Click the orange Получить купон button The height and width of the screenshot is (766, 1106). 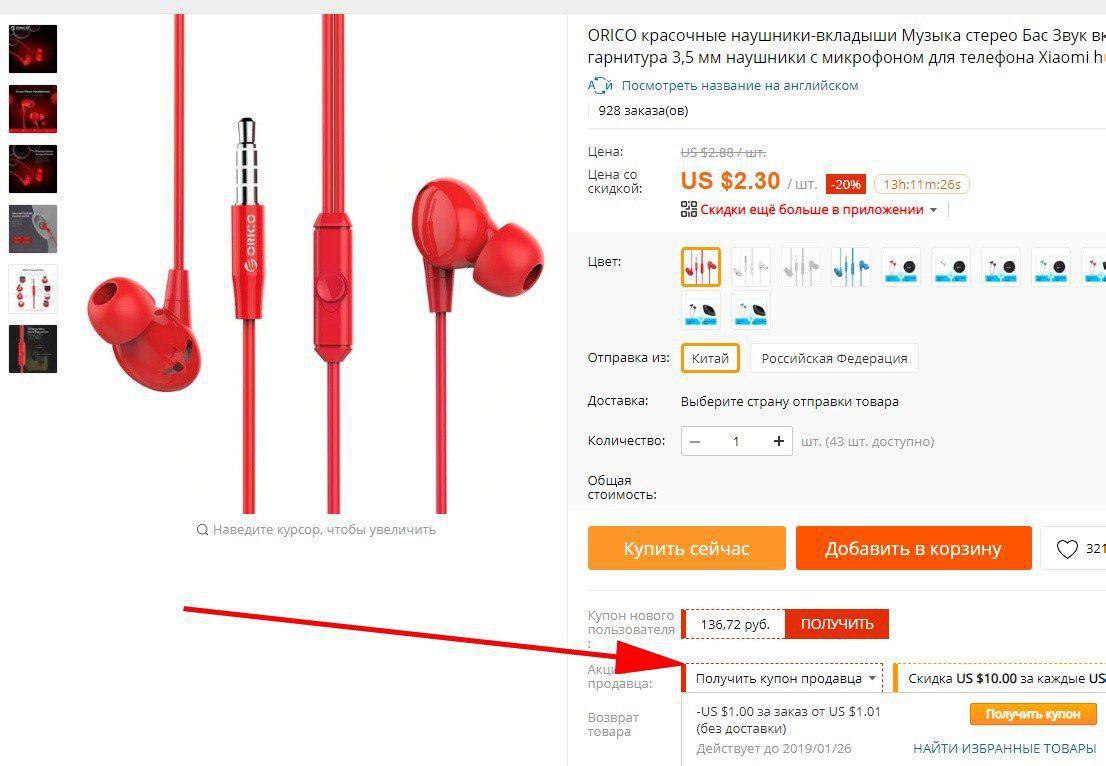(1033, 714)
